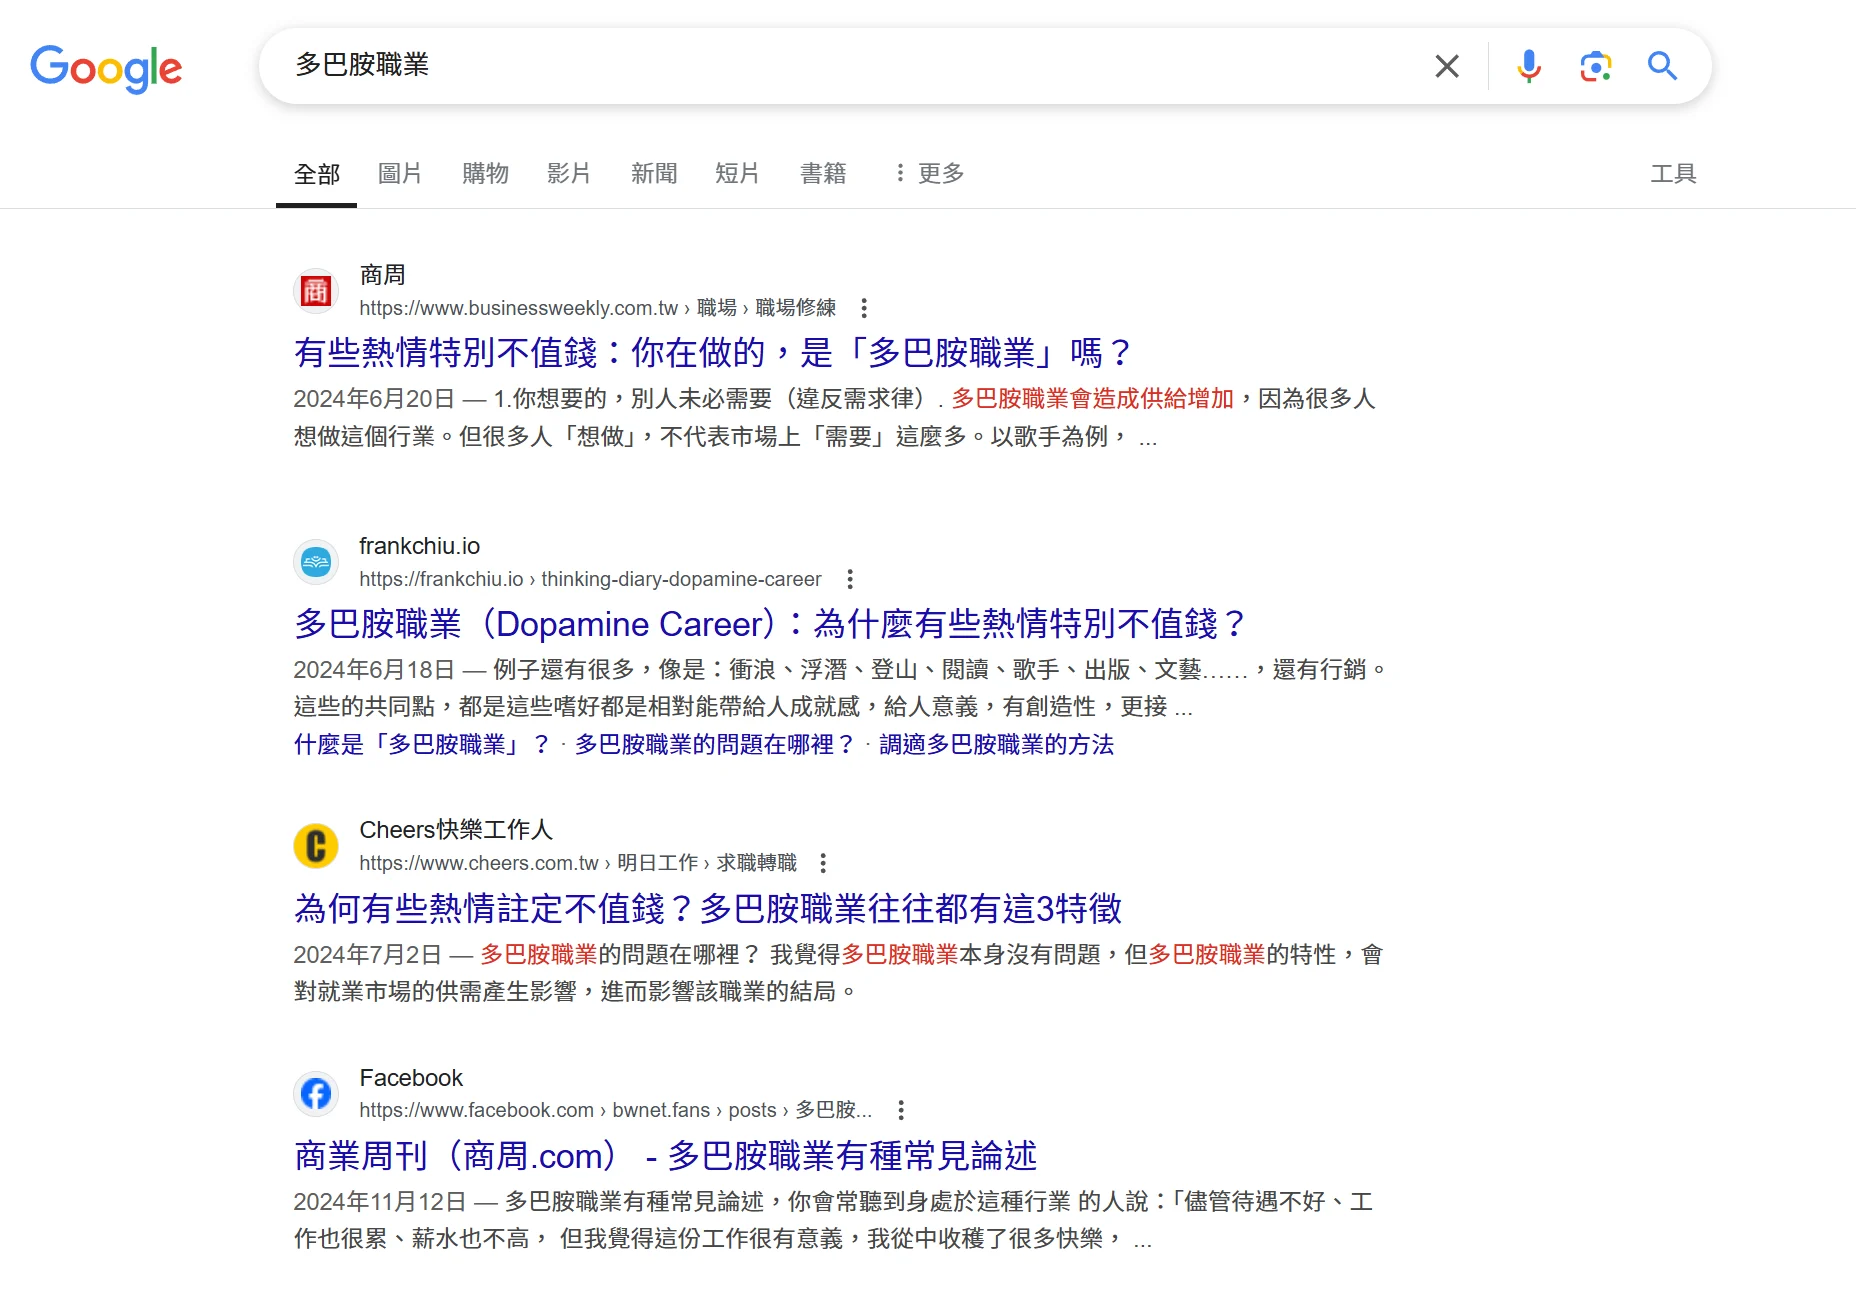Switch to the 新聞 tab
This screenshot has height=1303, width=1856.
(654, 174)
